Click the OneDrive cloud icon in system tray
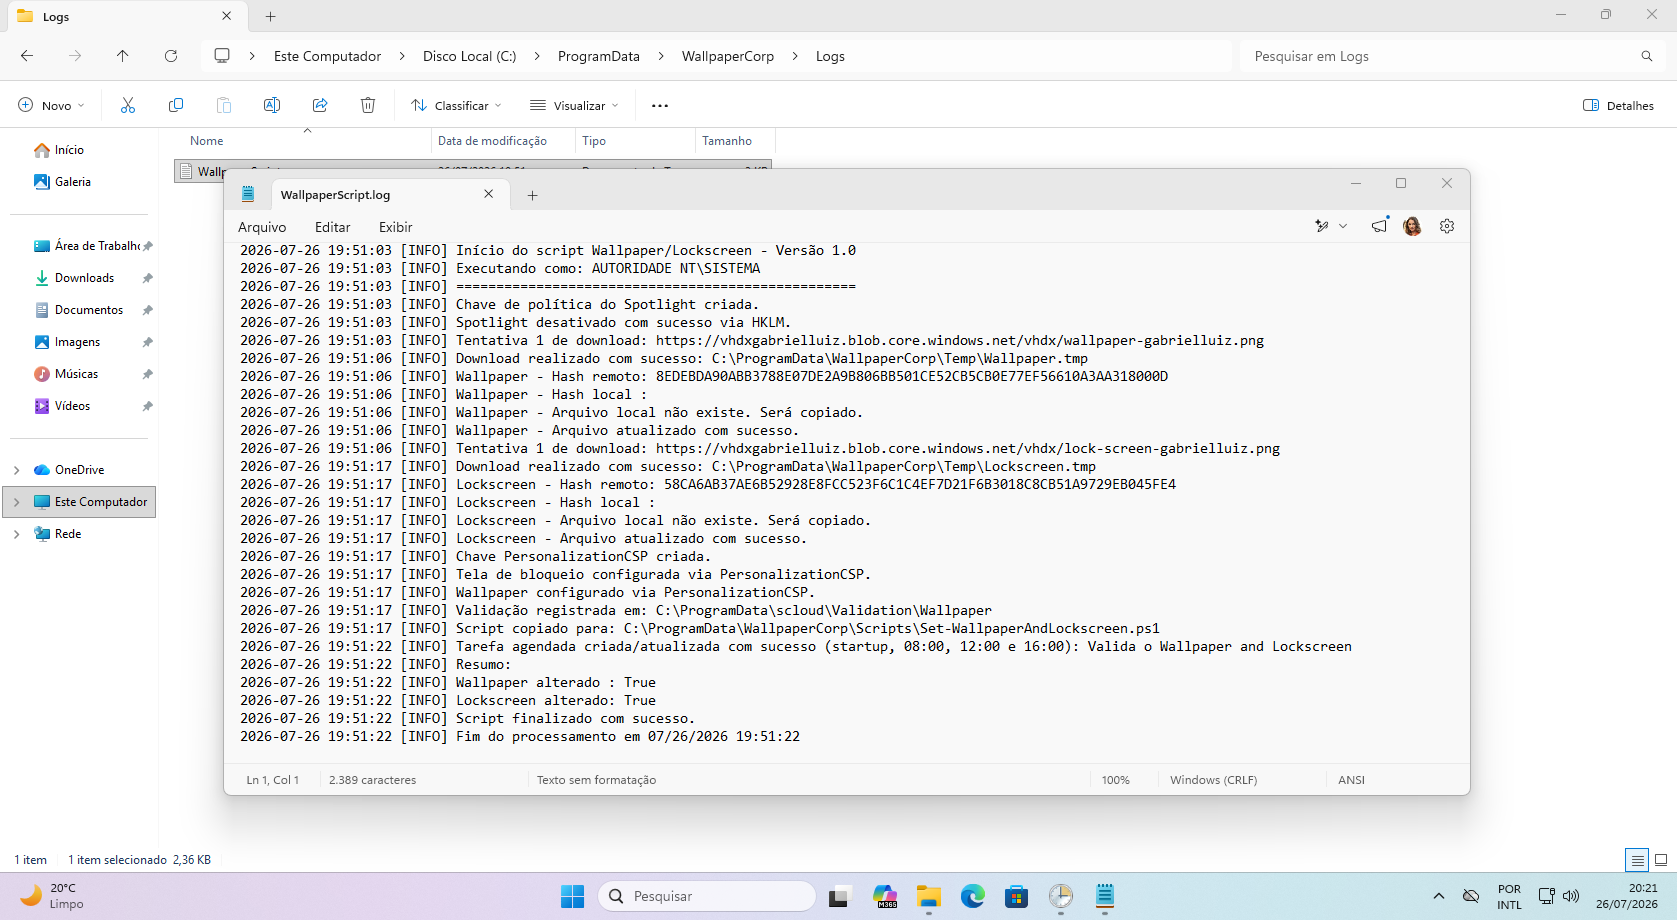Screen dimensions: 1677x920 click(x=1471, y=896)
